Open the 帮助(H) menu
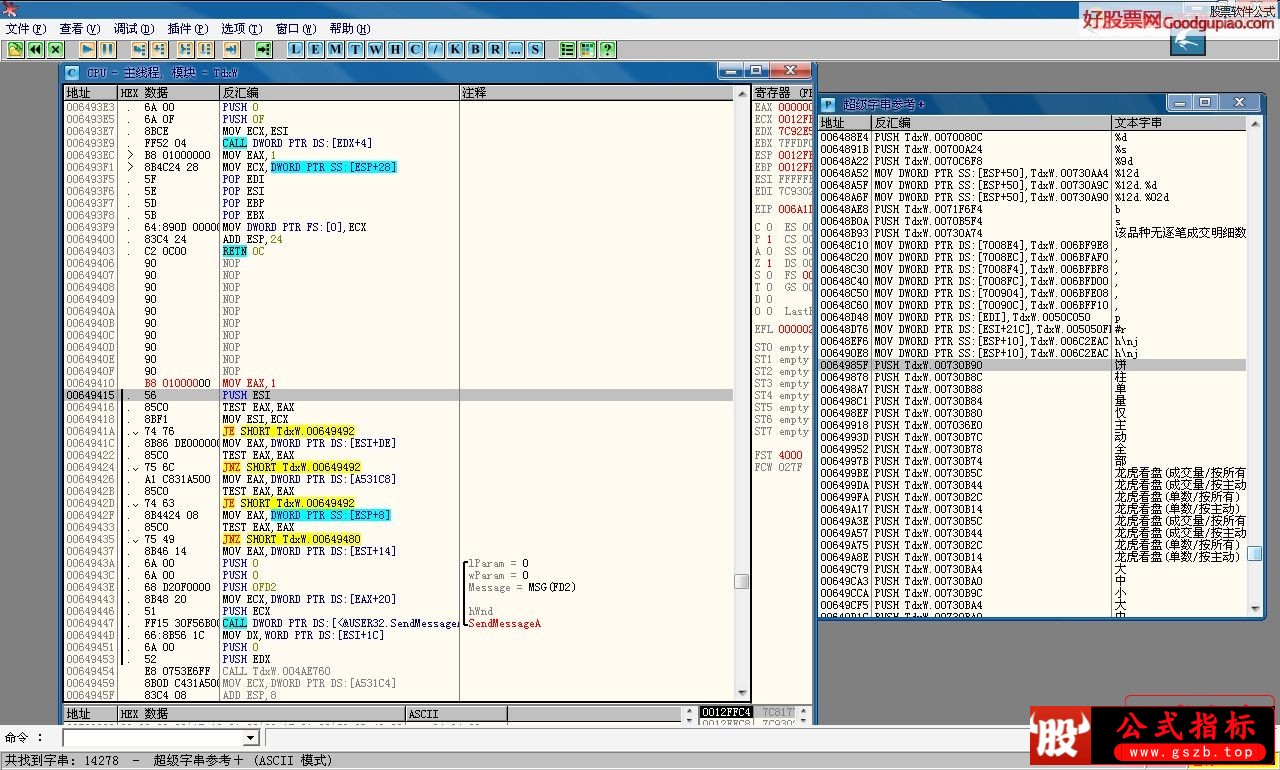 point(350,29)
